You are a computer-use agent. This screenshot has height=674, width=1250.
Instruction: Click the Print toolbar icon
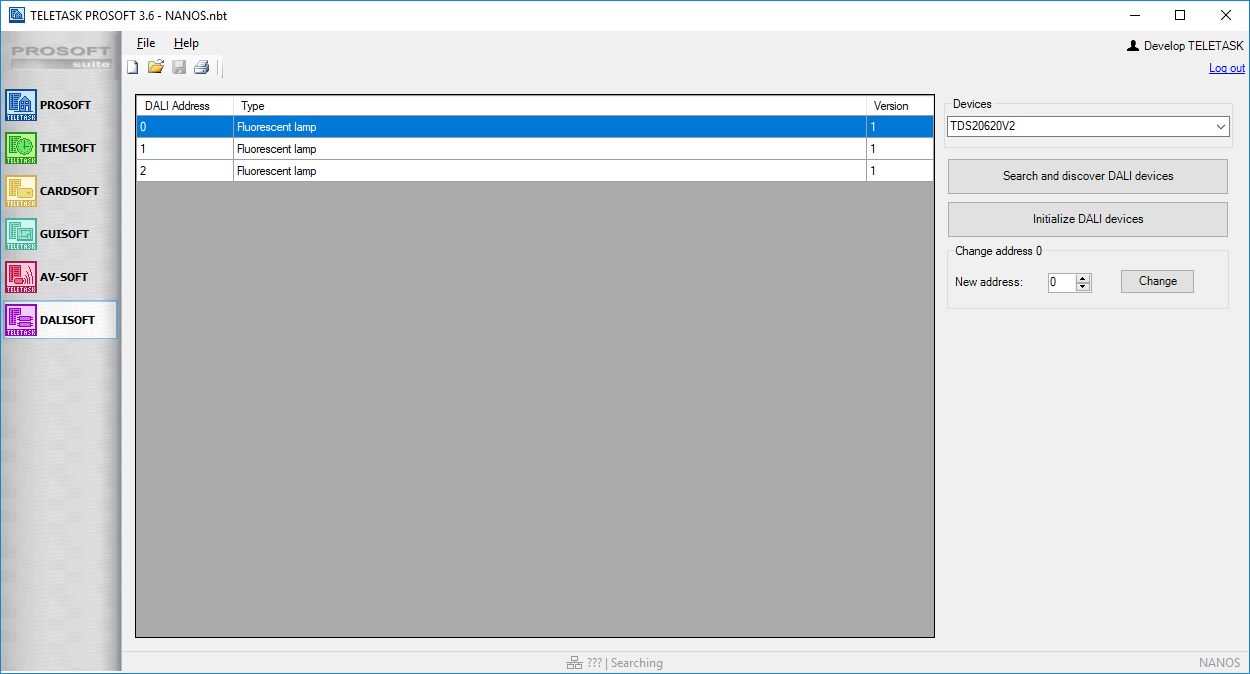point(201,68)
